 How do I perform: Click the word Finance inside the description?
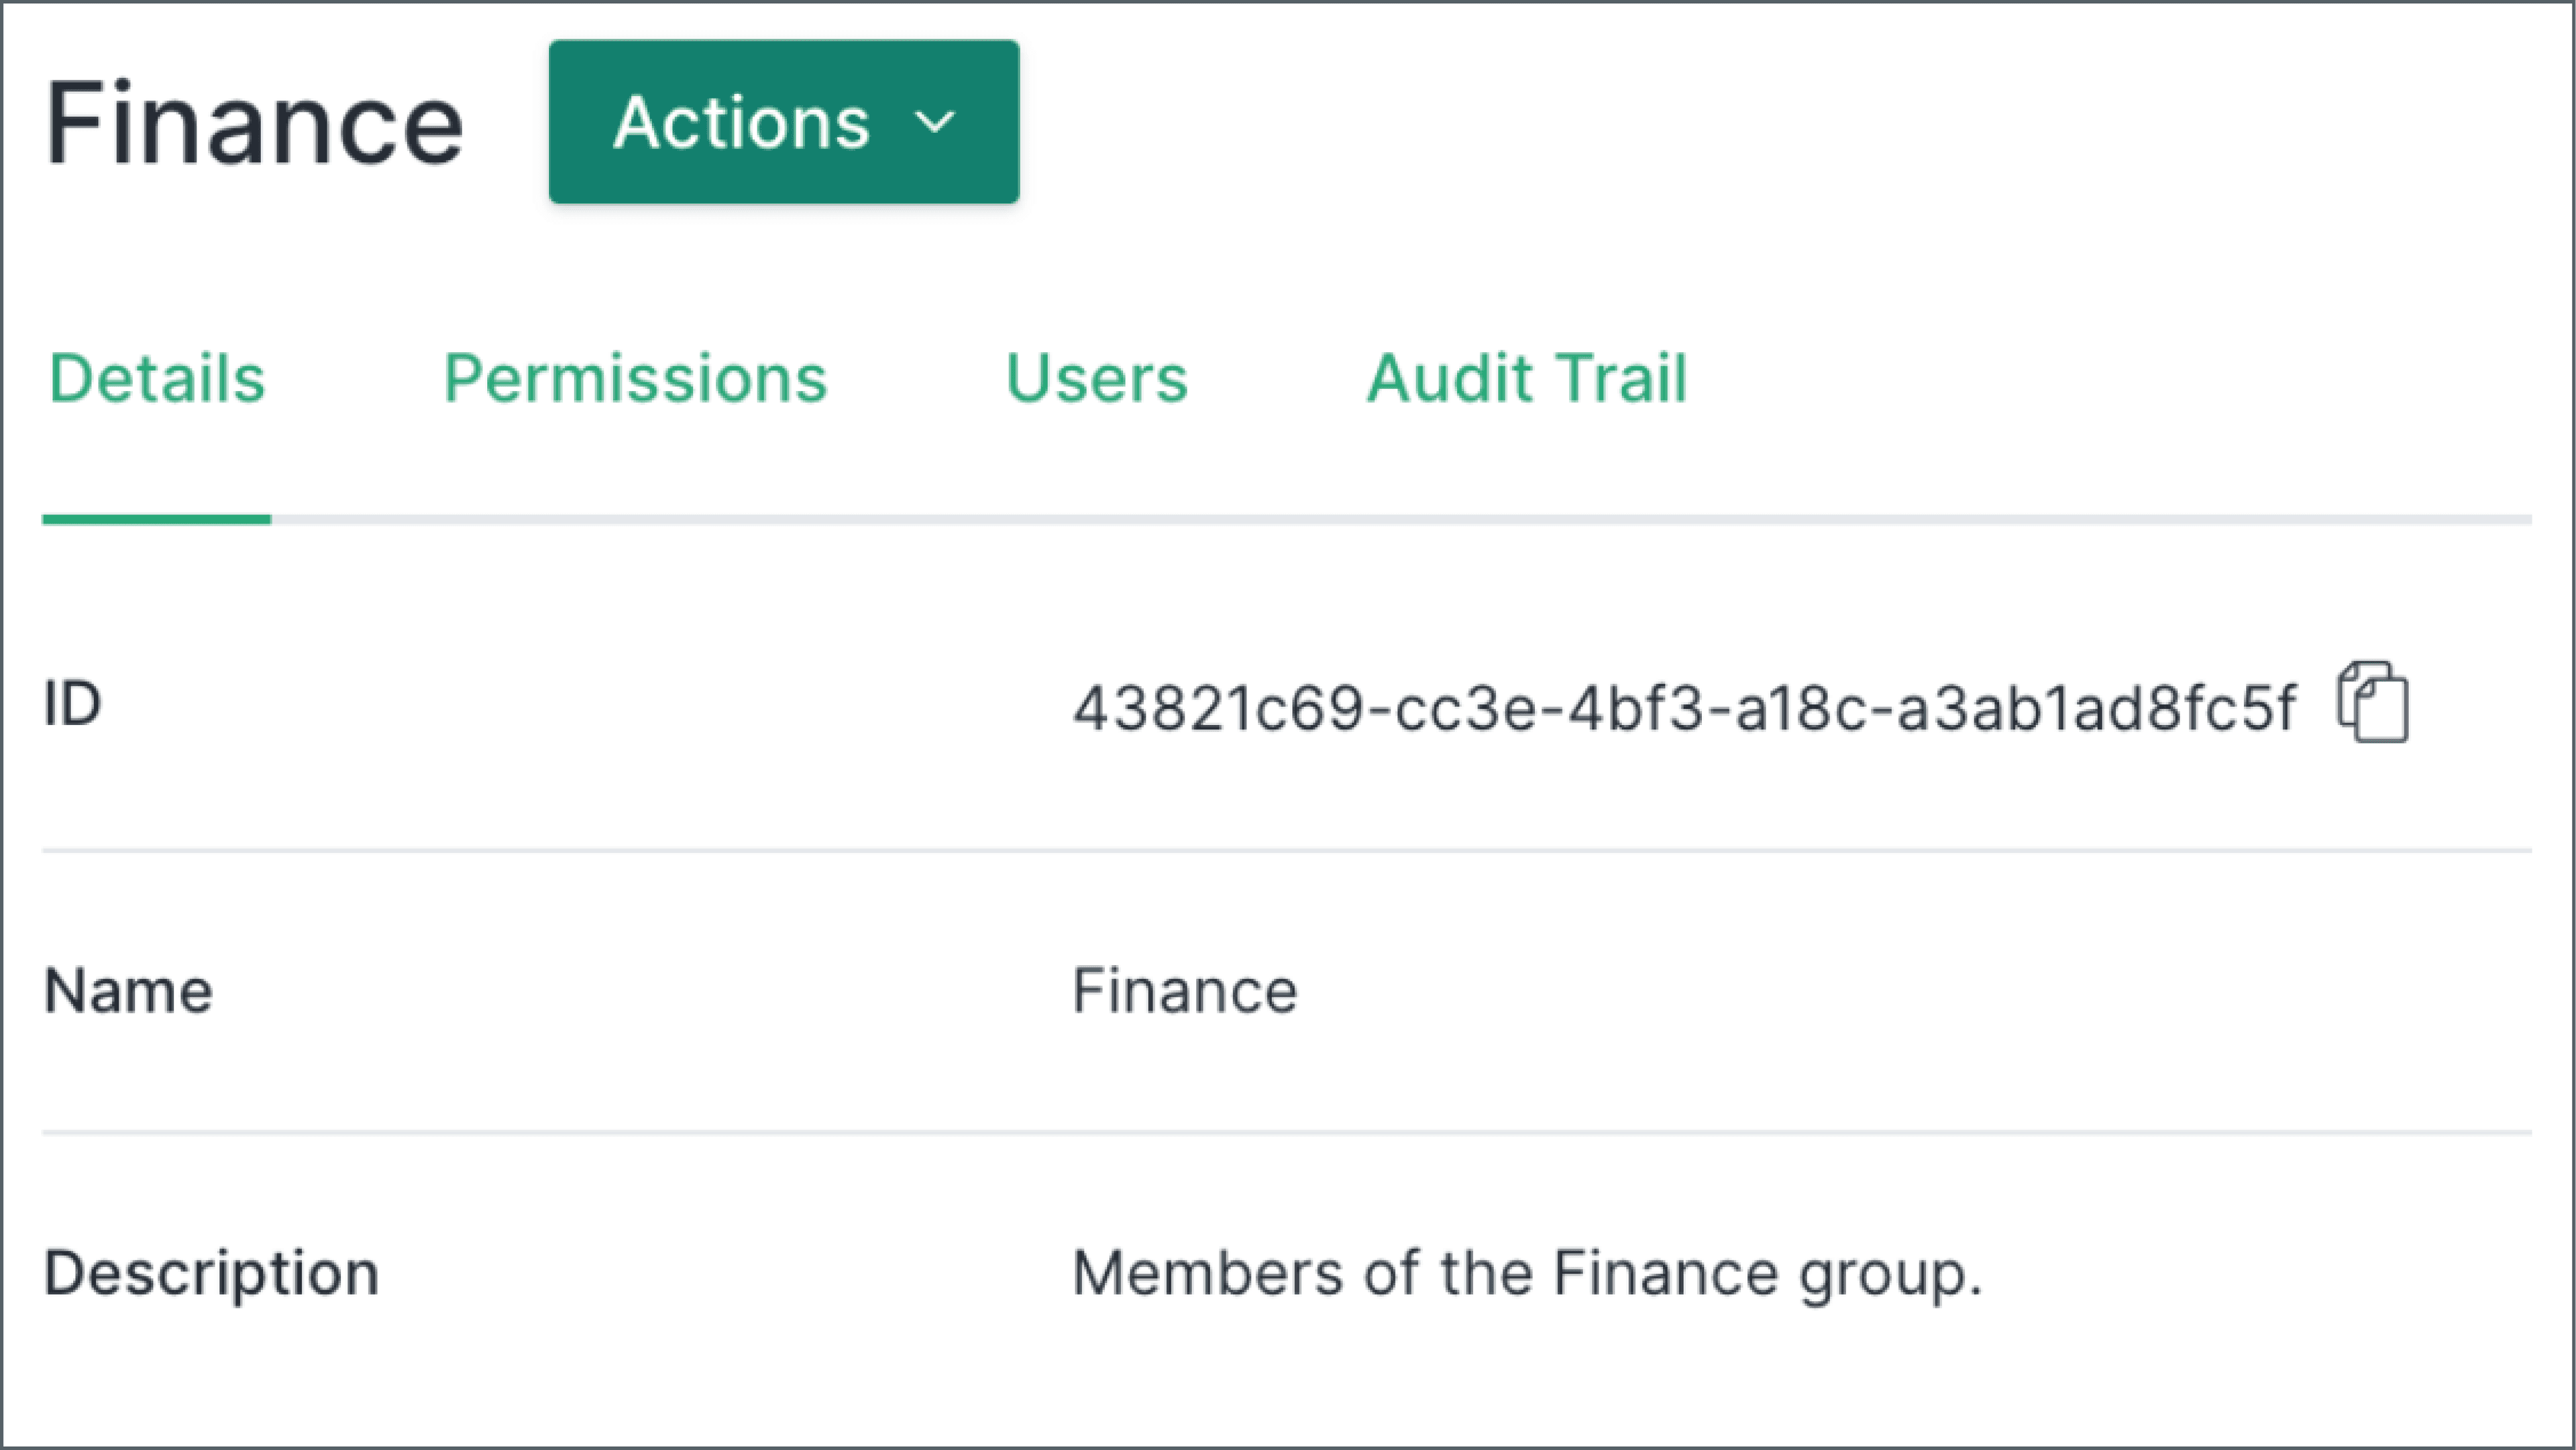tap(1665, 1274)
